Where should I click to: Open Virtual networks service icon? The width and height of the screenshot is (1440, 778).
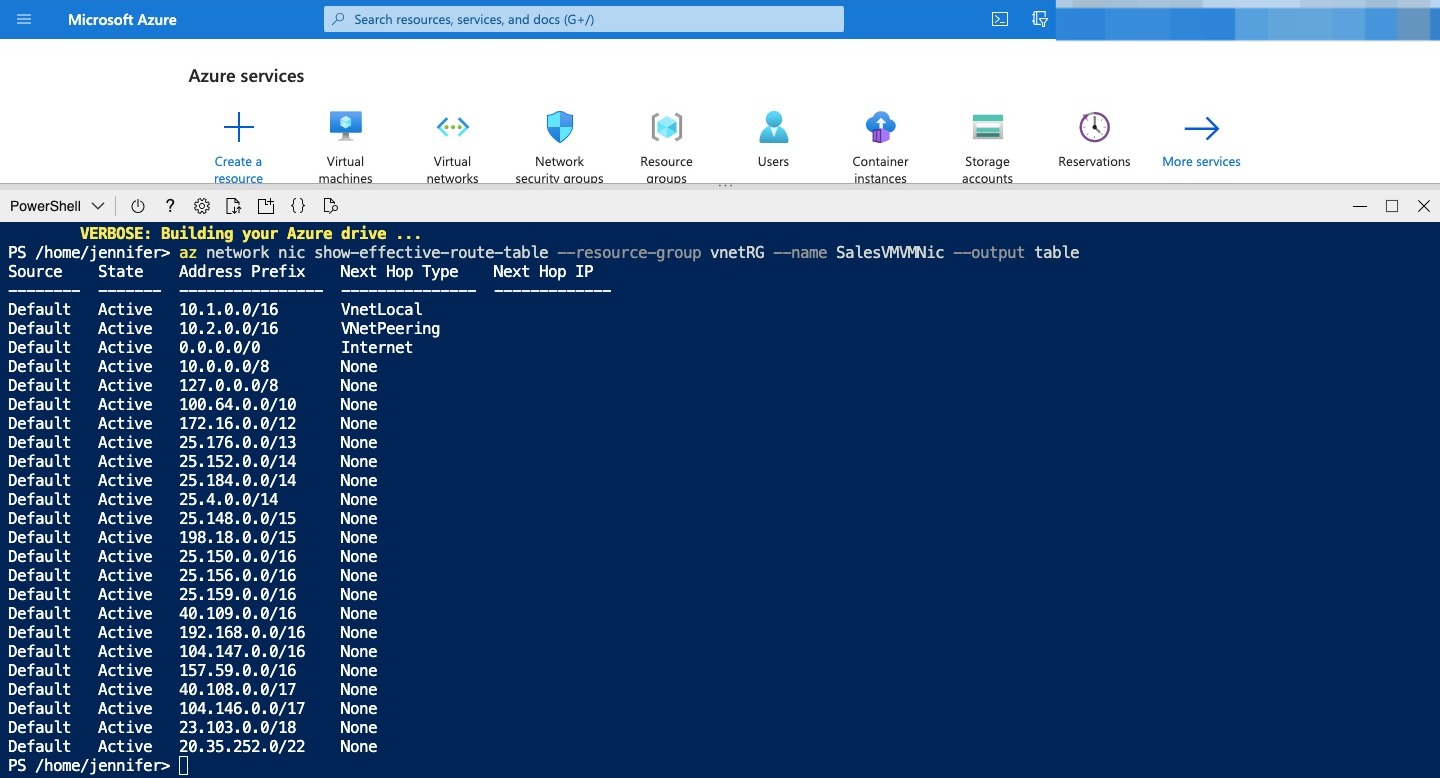pyautogui.click(x=453, y=127)
